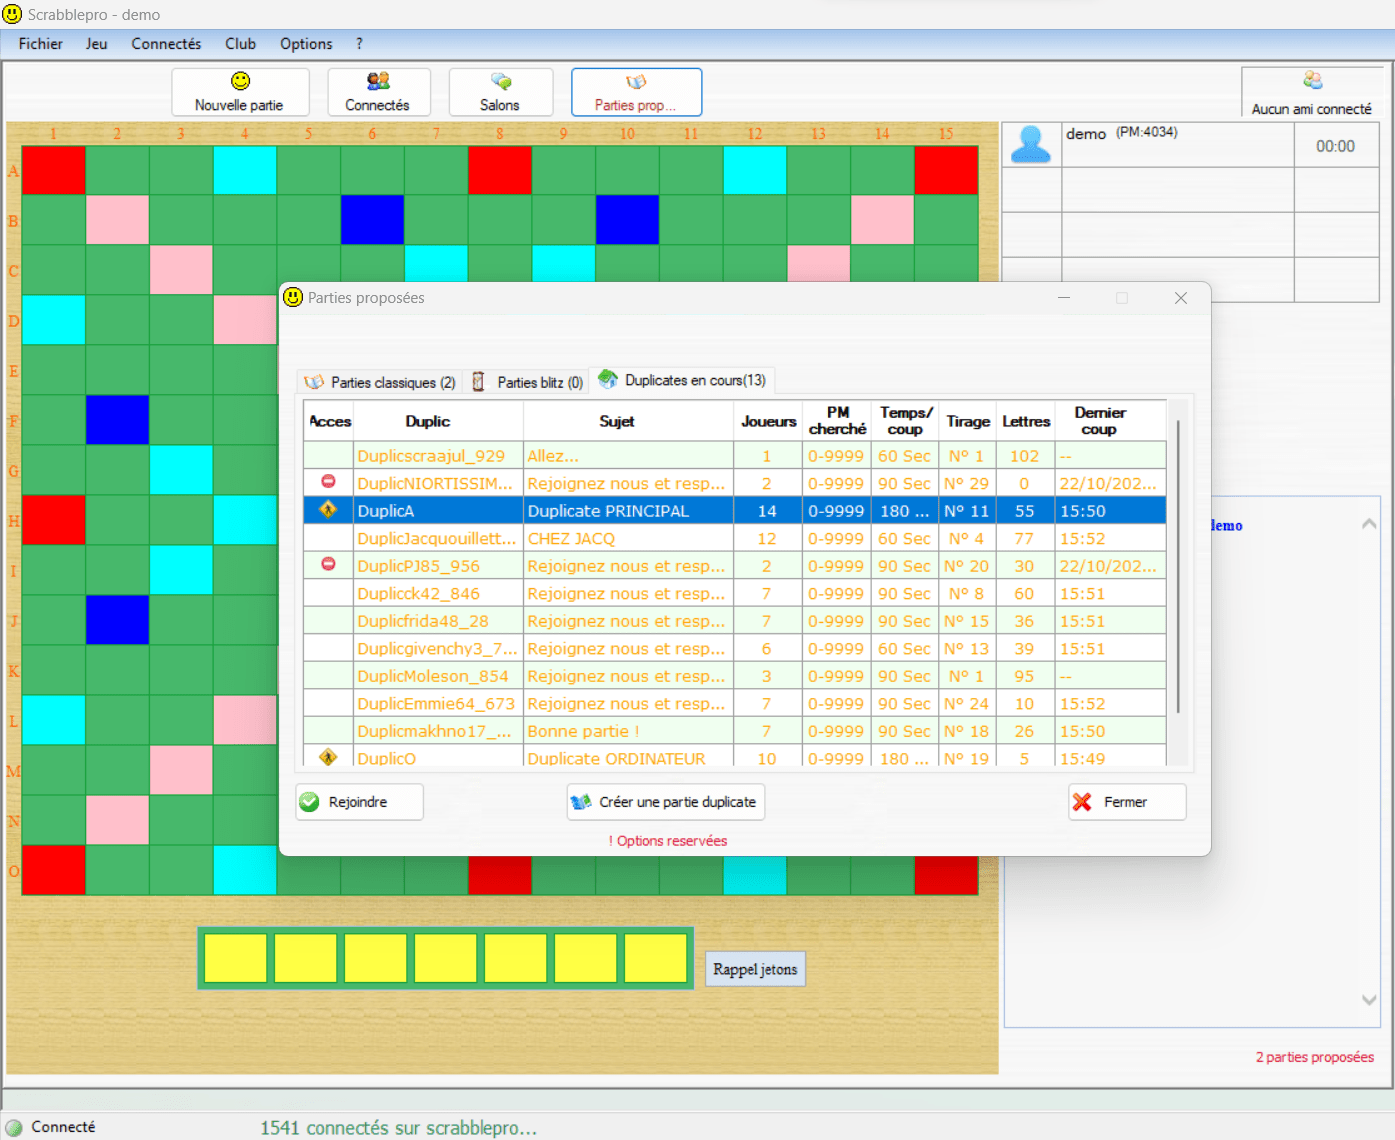Select the Duplicck42_846 game row
The image size is (1395, 1140).
tap(735, 593)
